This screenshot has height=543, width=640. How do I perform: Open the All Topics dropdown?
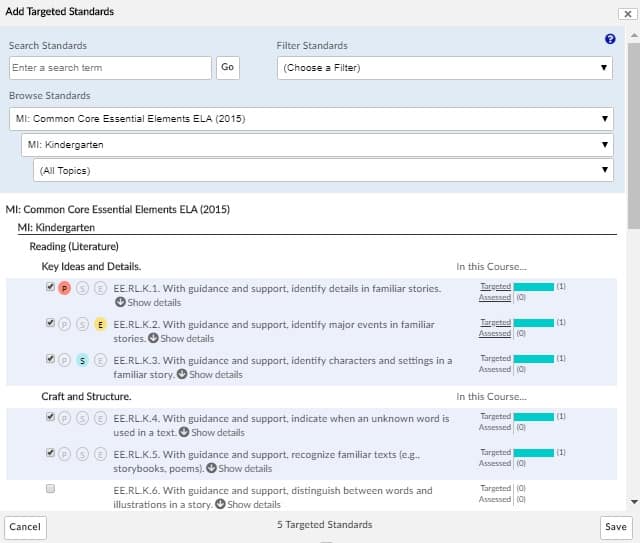(323, 170)
